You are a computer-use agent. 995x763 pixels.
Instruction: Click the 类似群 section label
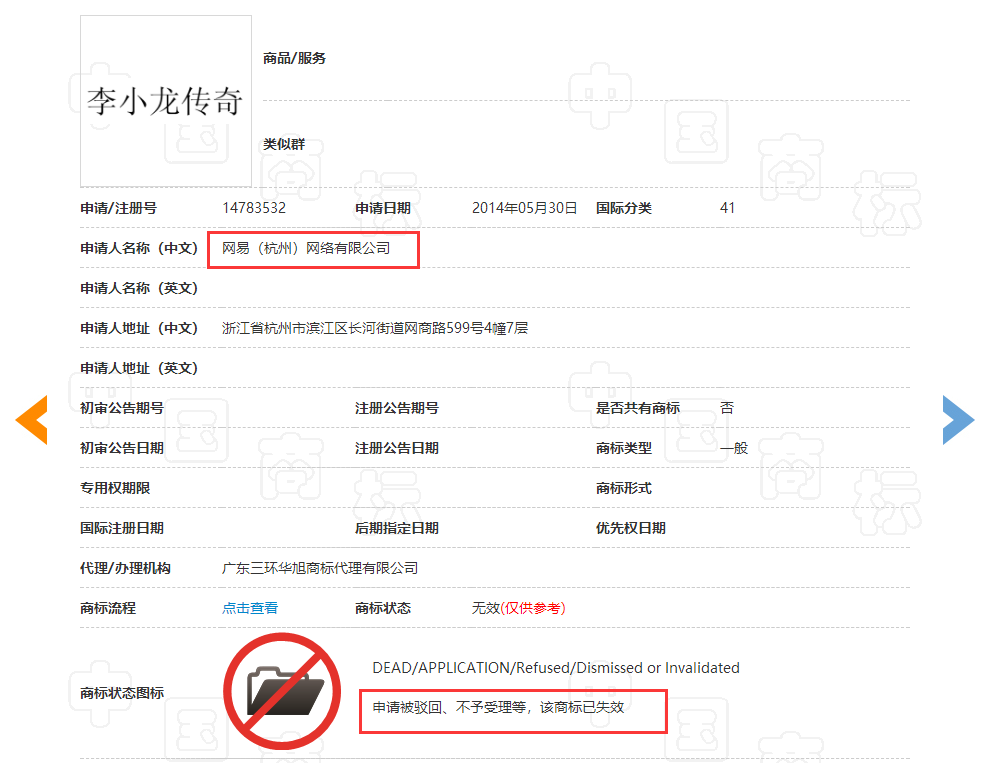tap(284, 144)
